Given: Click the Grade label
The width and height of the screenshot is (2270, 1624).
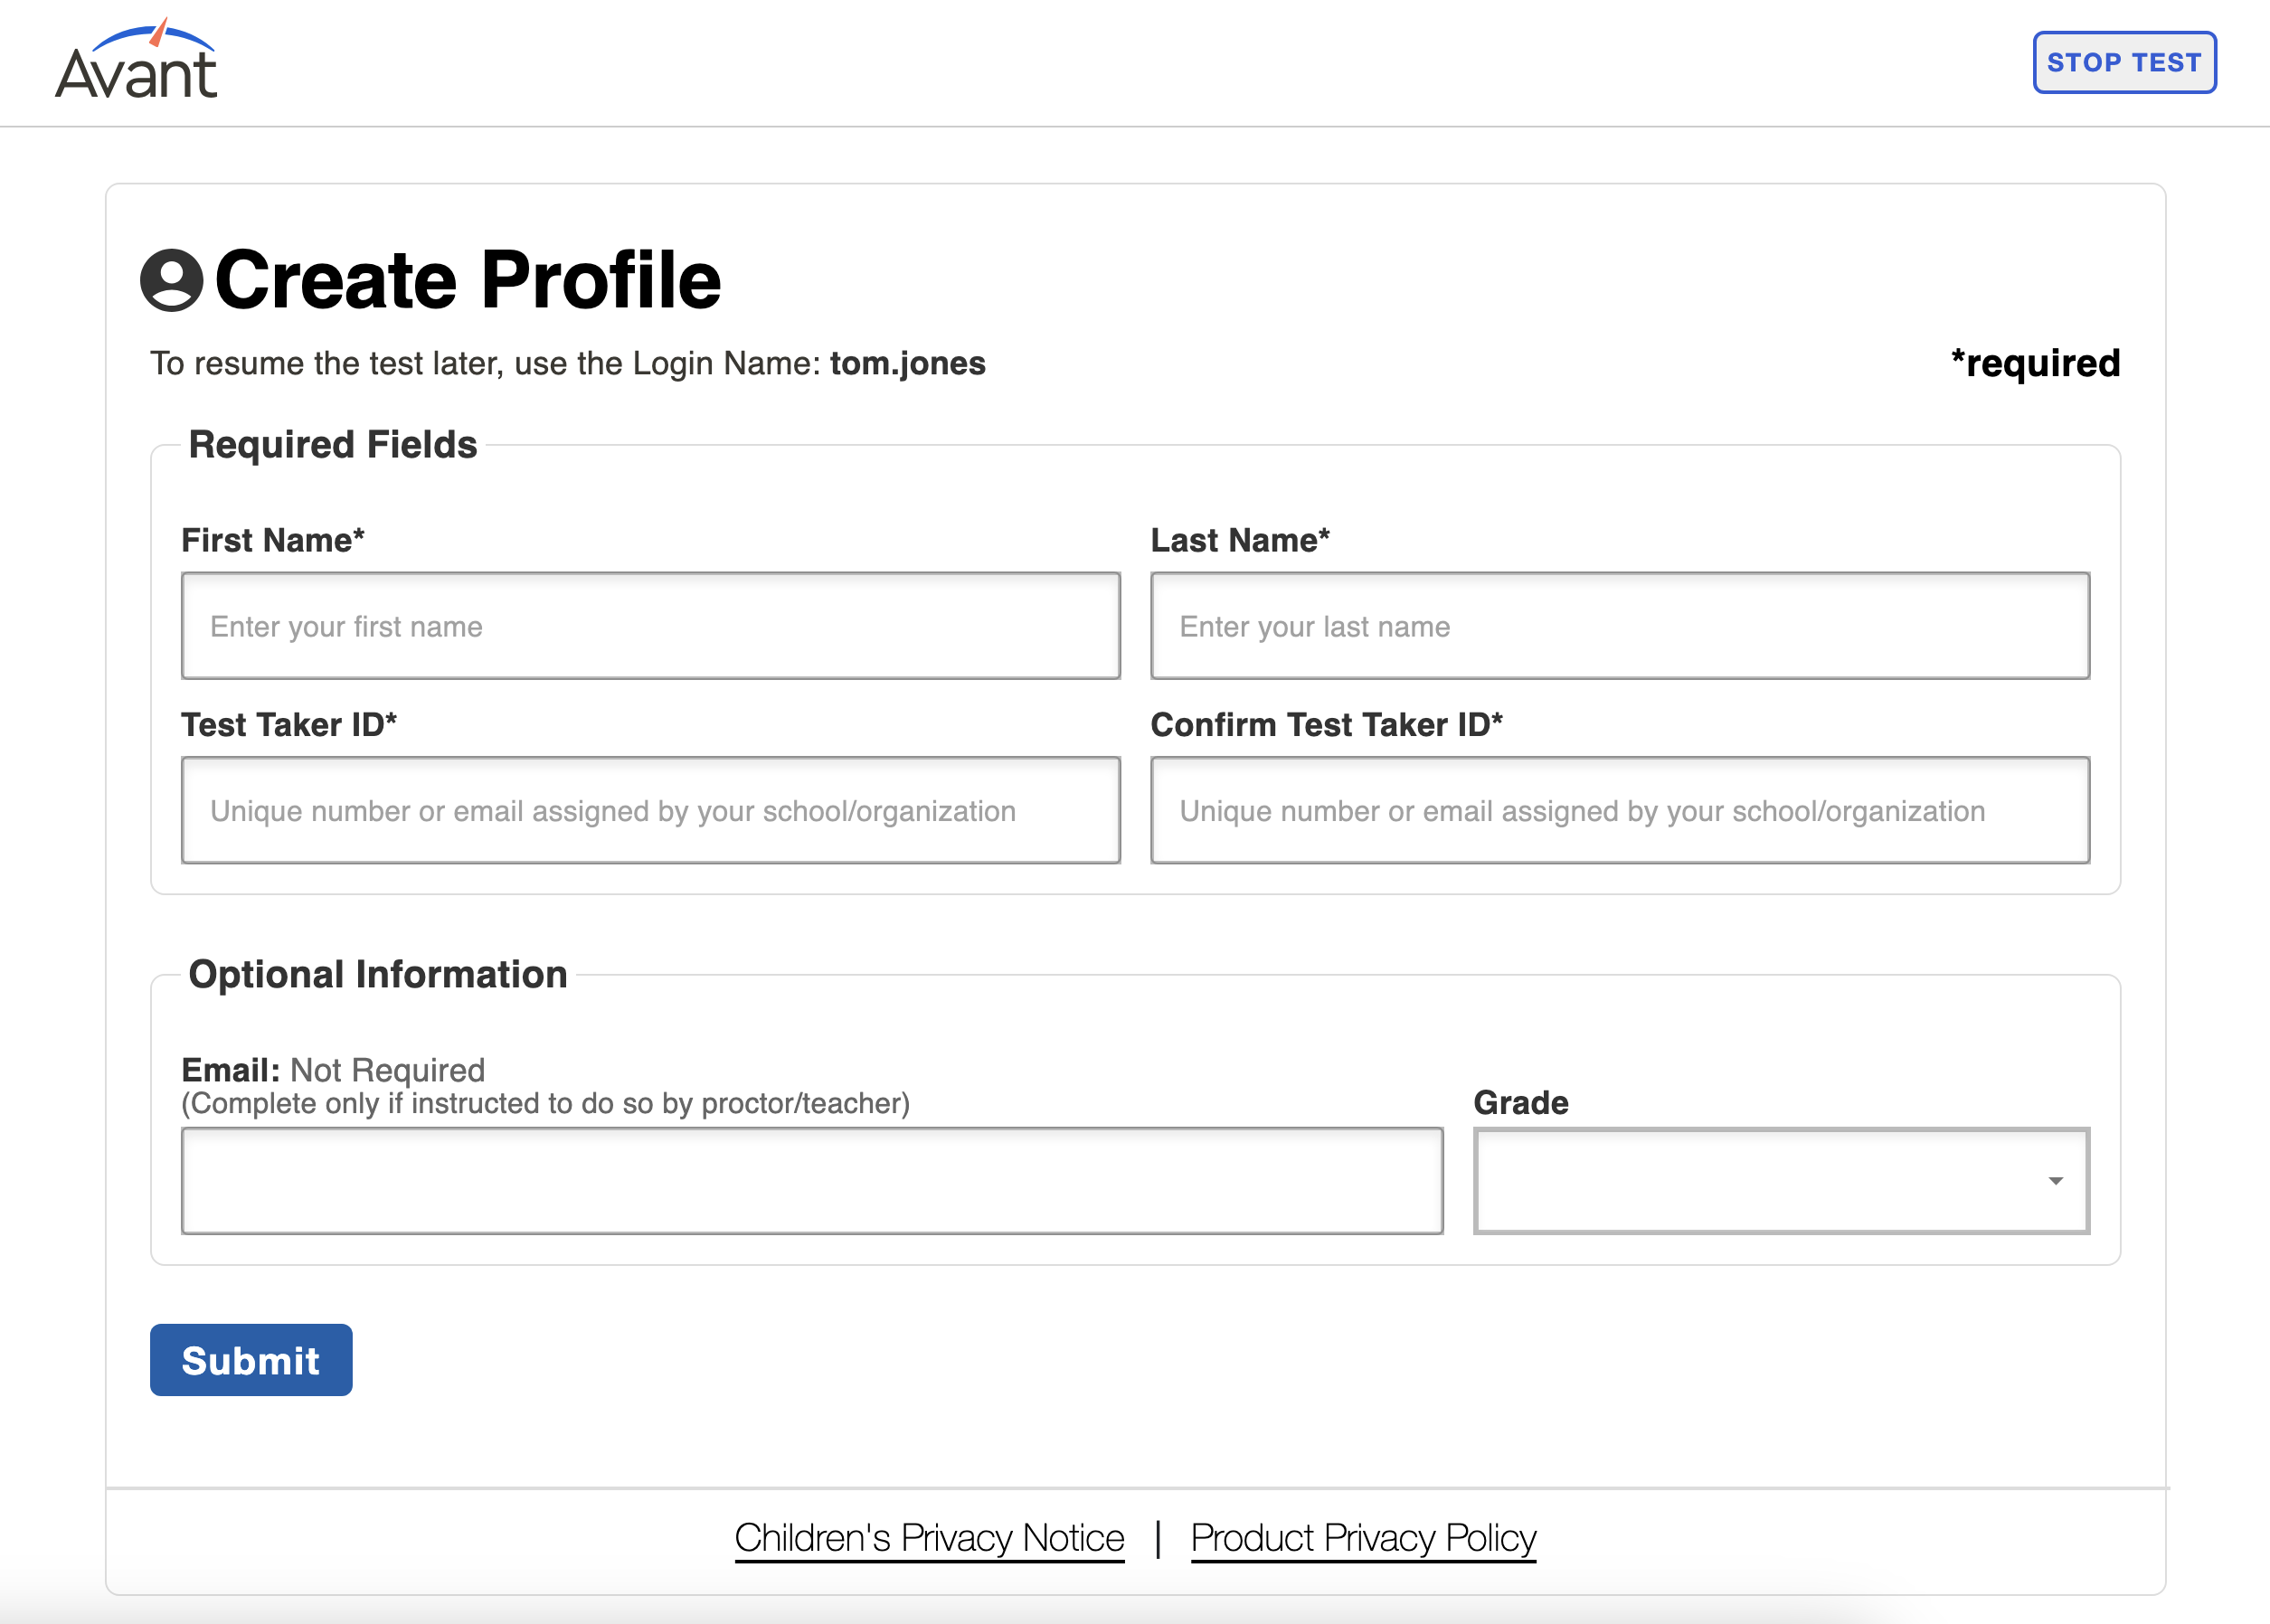Looking at the screenshot, I should (x=1521, y=1102).
